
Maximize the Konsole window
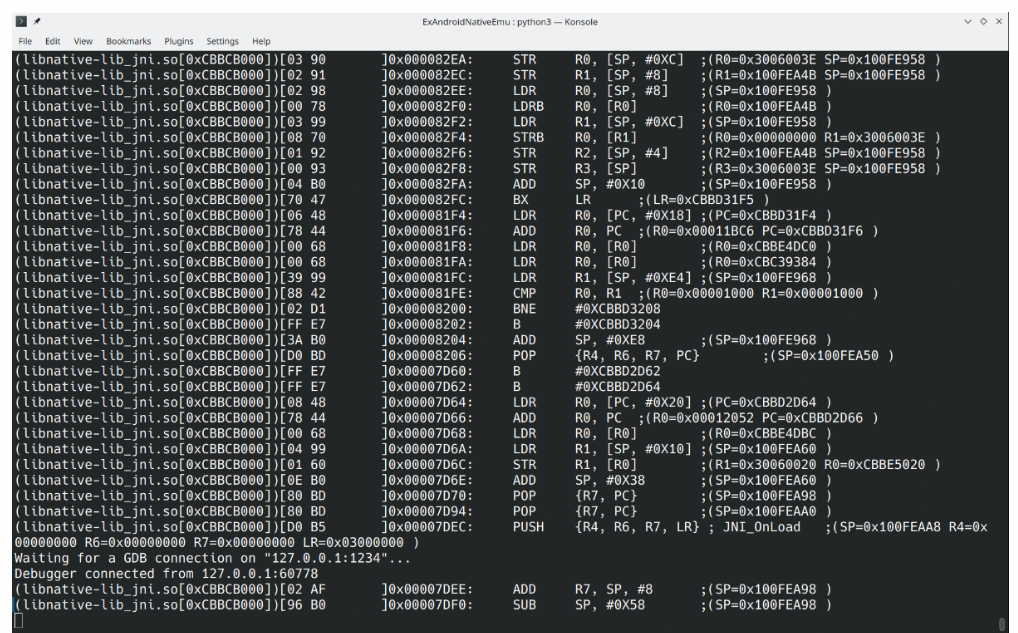984,21
